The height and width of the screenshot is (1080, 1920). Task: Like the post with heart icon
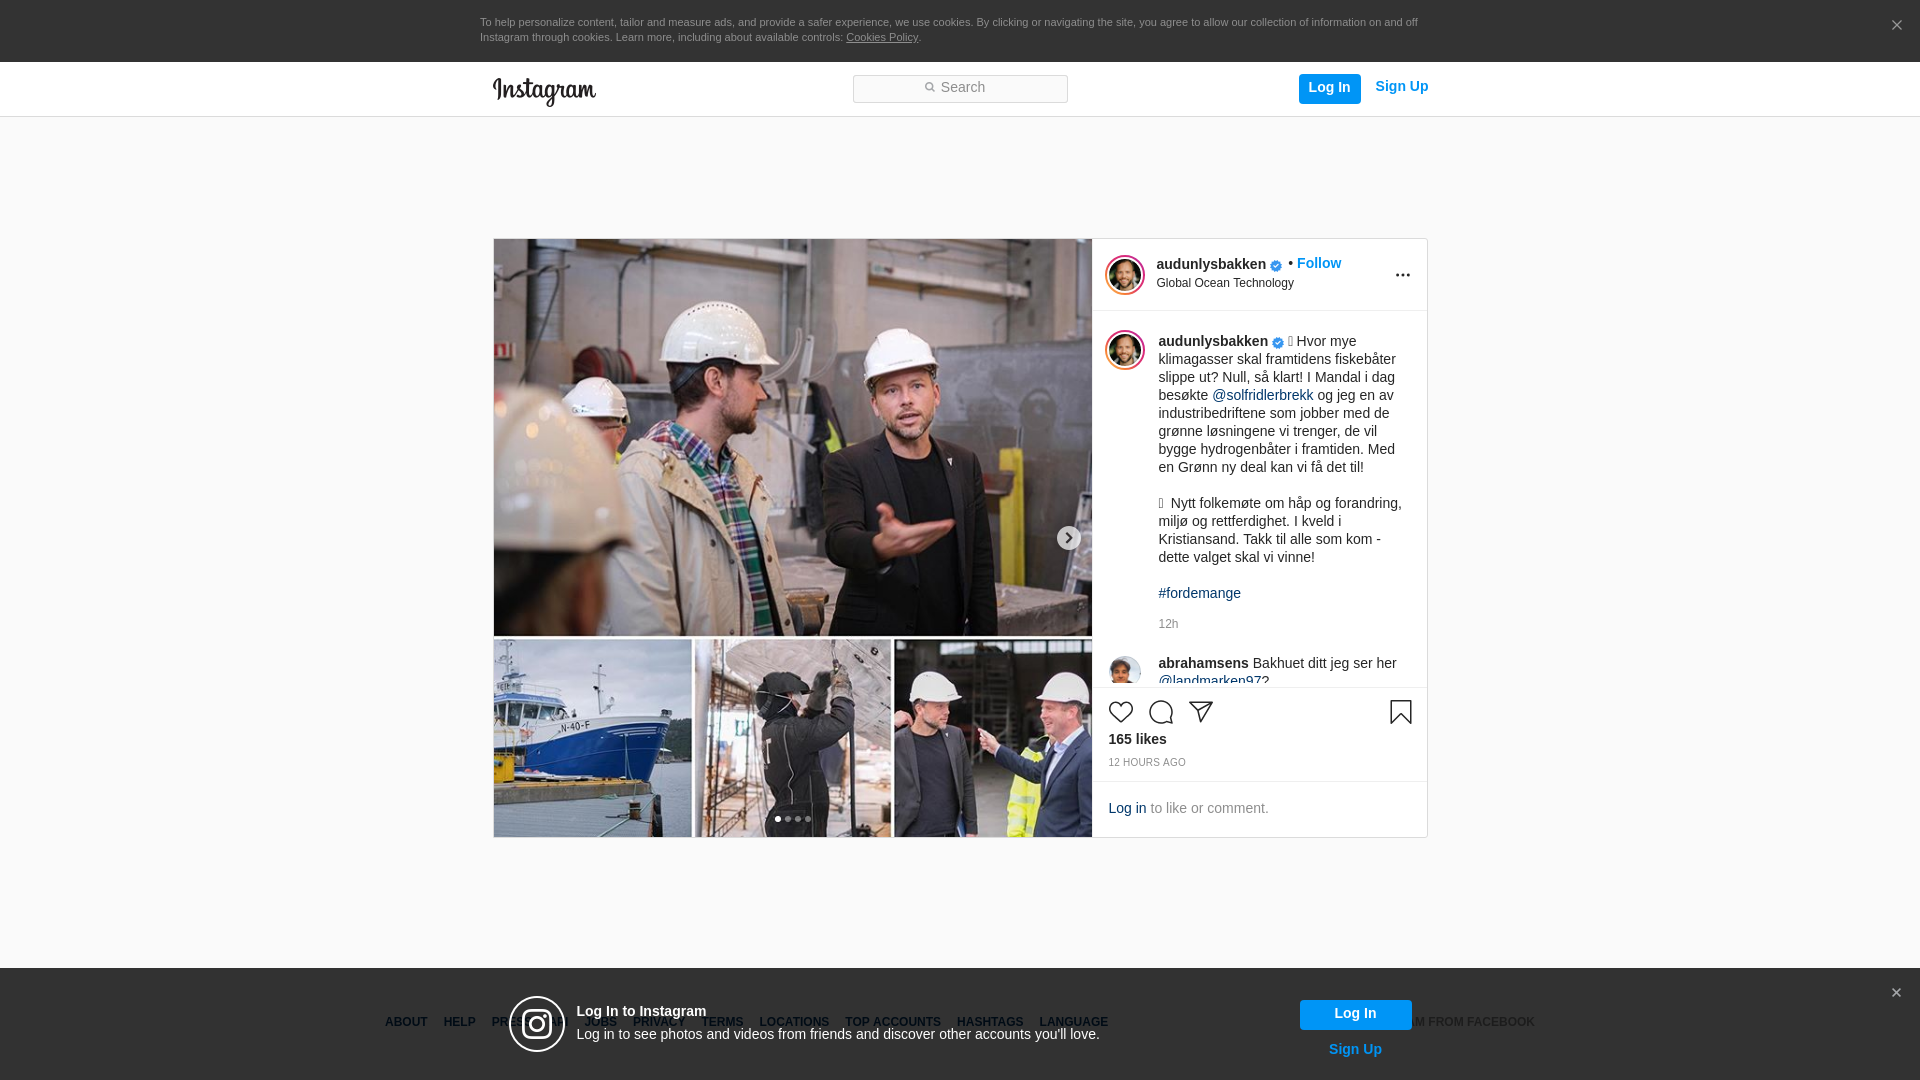tap(1120, 712)
